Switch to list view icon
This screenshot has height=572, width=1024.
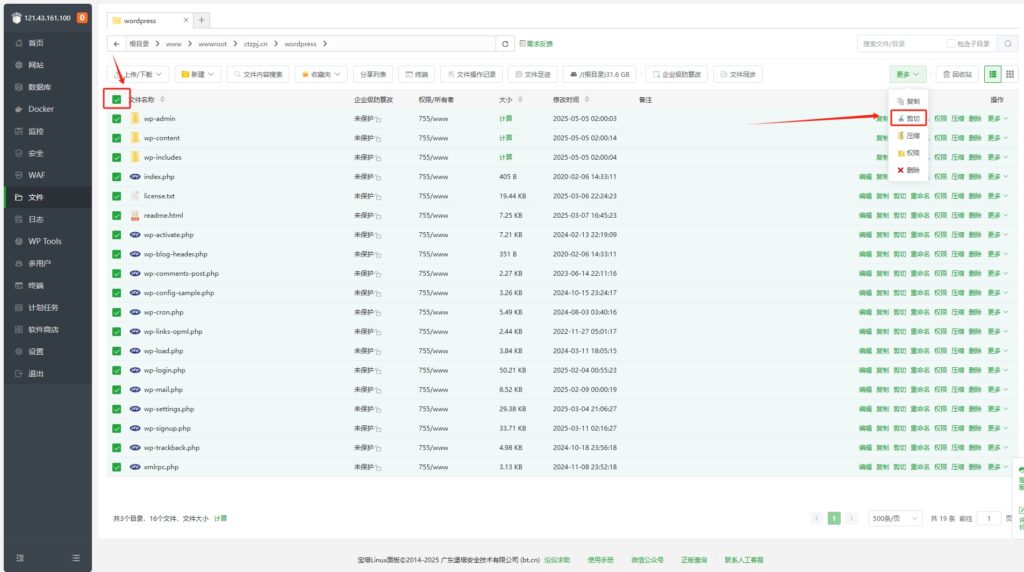click(993, 74)
